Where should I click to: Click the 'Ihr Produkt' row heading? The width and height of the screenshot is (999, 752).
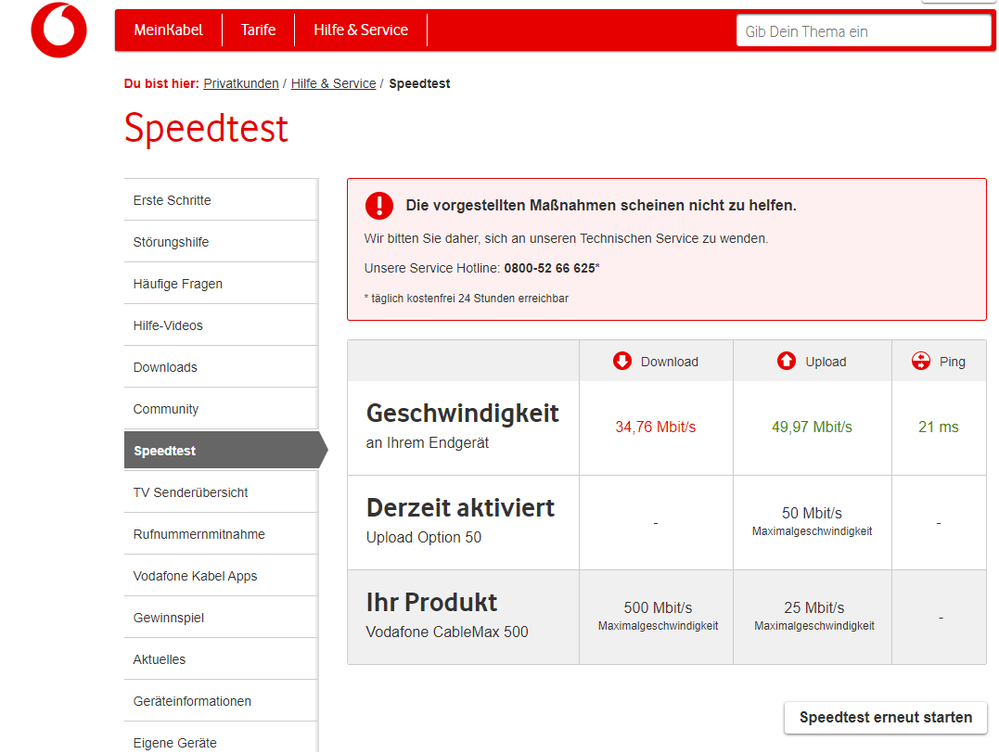[431, 602]
